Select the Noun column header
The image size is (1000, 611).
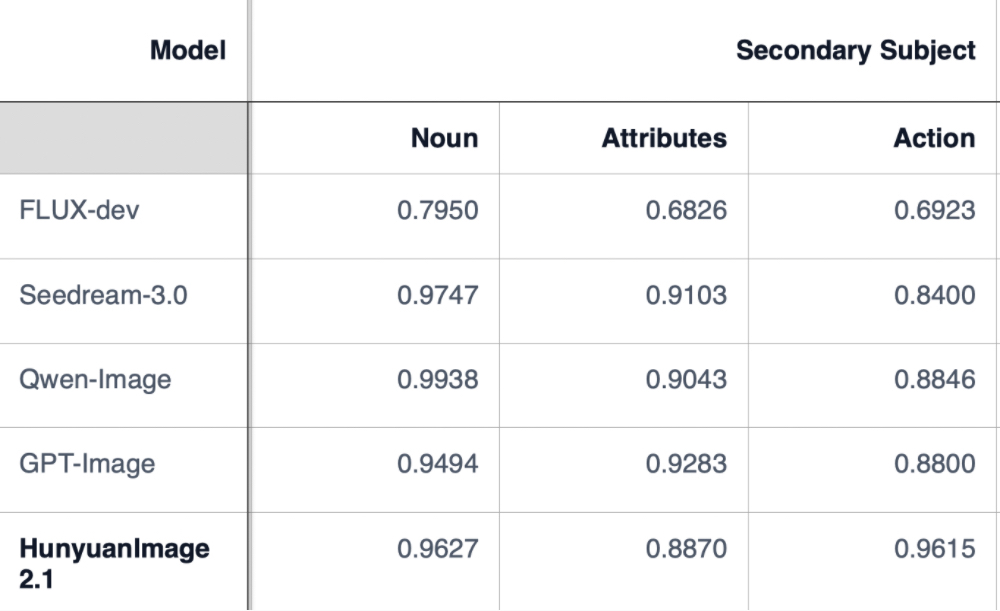444,138
